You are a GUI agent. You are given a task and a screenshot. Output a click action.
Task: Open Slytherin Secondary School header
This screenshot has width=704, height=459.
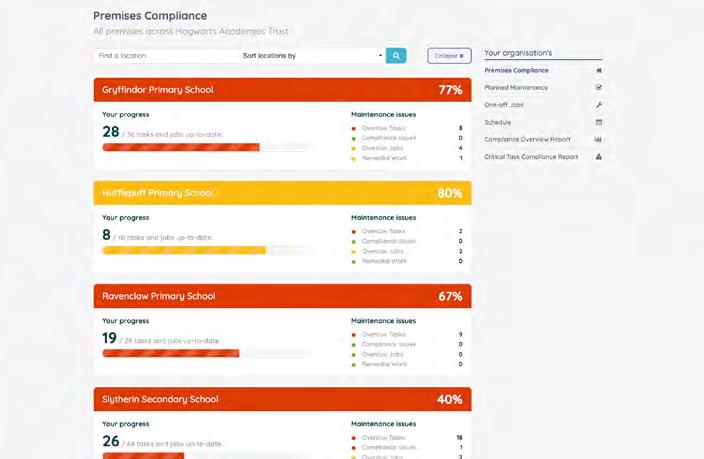click(x=282, y=399)
